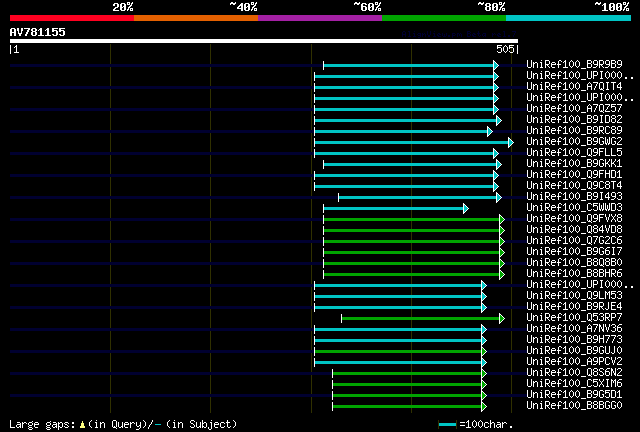Screen dimensions: 640x432
Task: Click the query end position 505
Action: click(505, 49)
